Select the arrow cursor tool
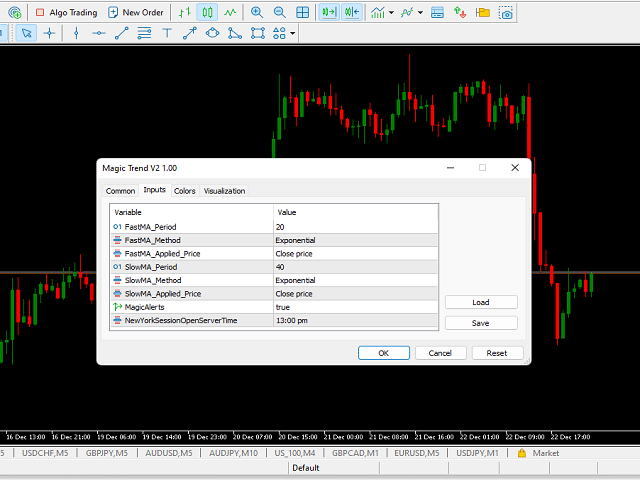The image size is (640, 480). [x=27, y=33]
